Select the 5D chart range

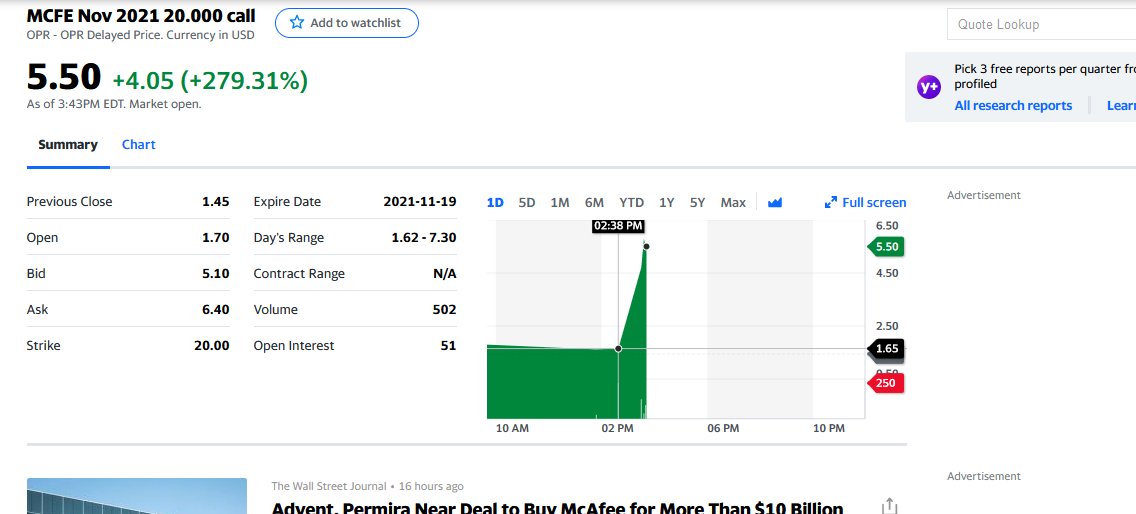527,202
